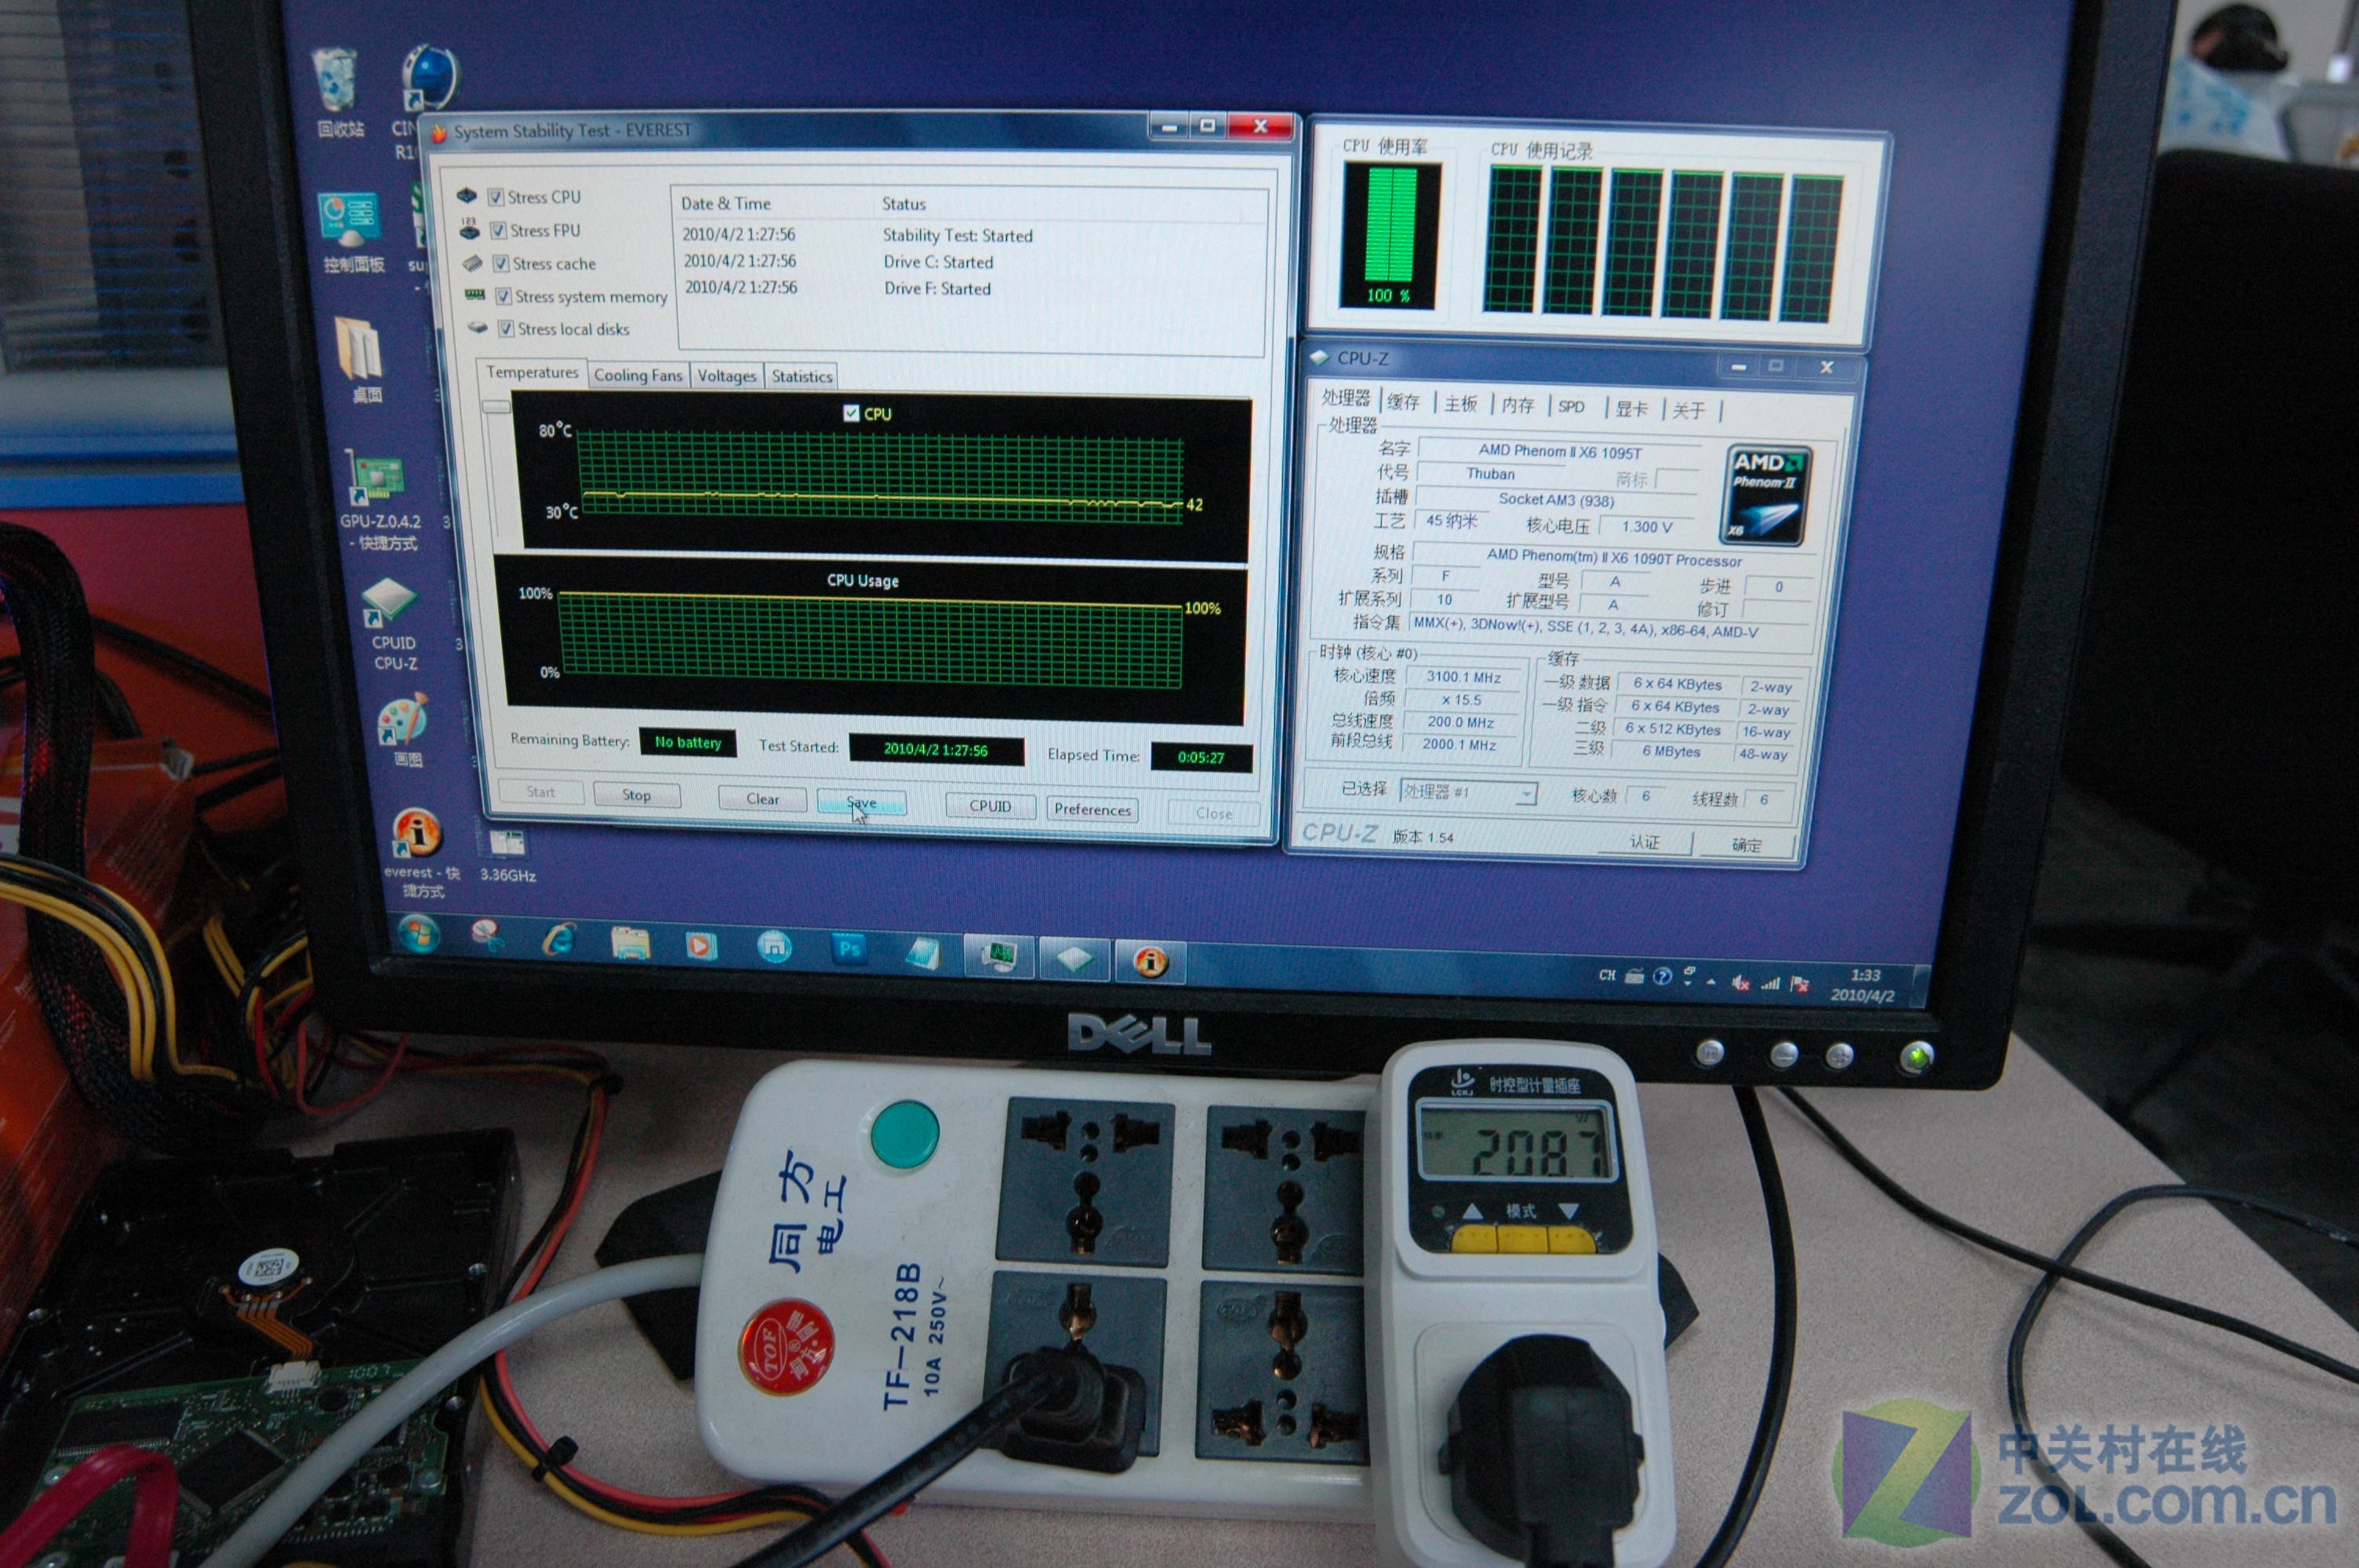Switch to the CPU monitor taskbar window
The width and height of the screenshot is (2359, 1568).
click(x=998, y=956)
